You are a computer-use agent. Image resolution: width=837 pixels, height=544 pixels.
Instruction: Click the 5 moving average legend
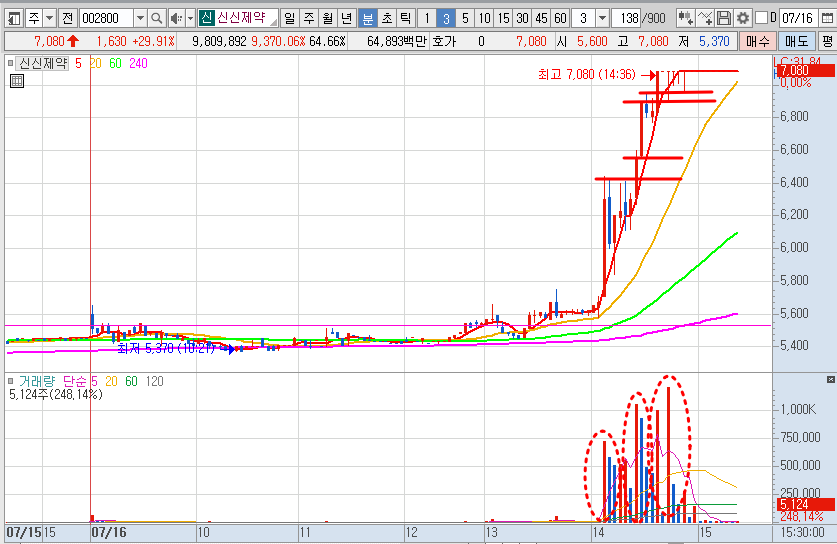[78, 64]
